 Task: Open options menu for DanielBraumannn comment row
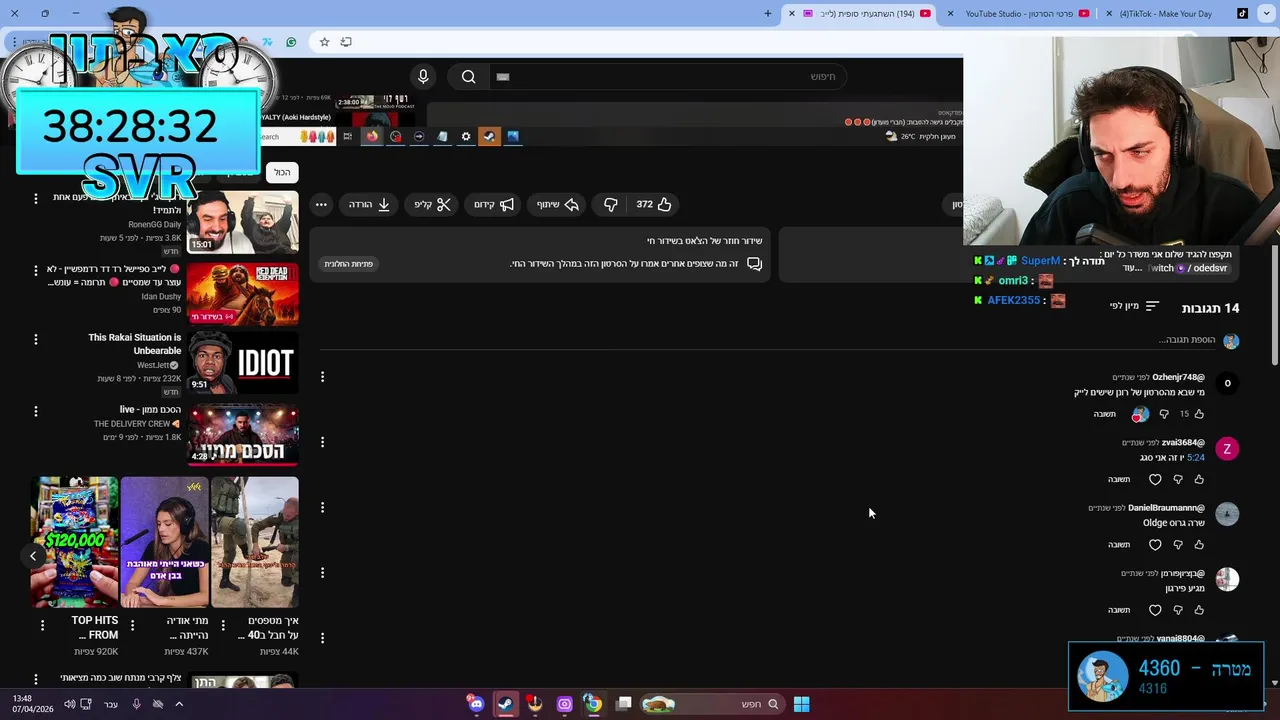click(322, 507)
